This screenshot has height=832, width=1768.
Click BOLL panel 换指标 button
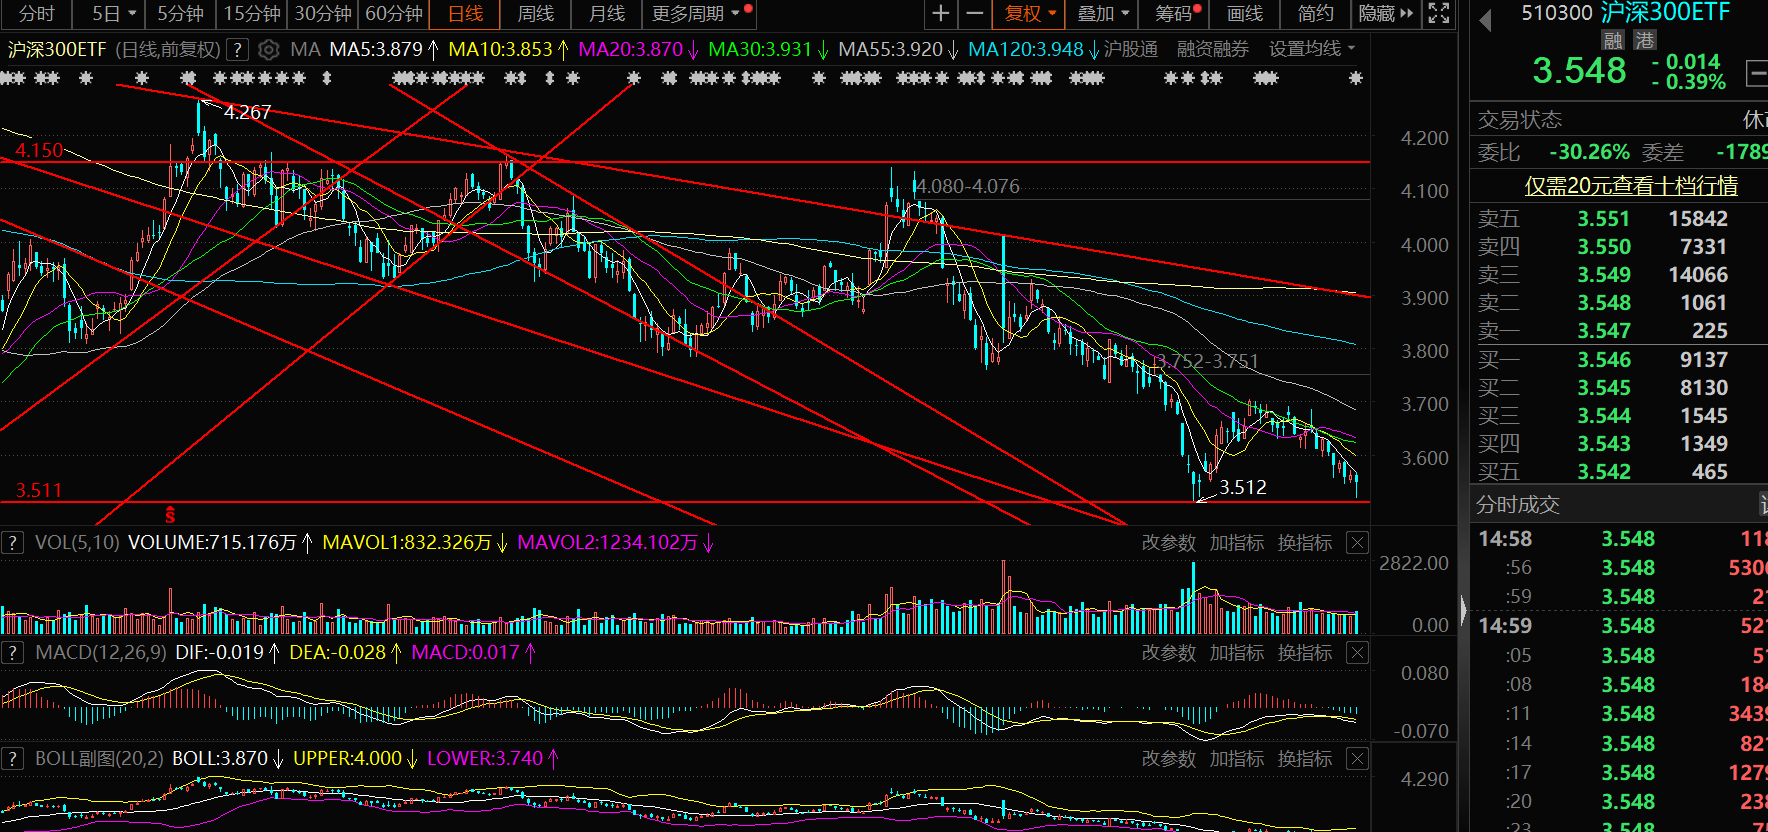click(1305, 759)
